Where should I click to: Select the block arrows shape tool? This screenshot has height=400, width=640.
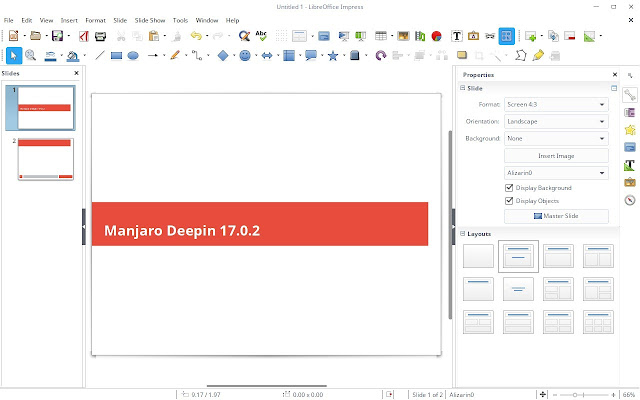[267, 55]
